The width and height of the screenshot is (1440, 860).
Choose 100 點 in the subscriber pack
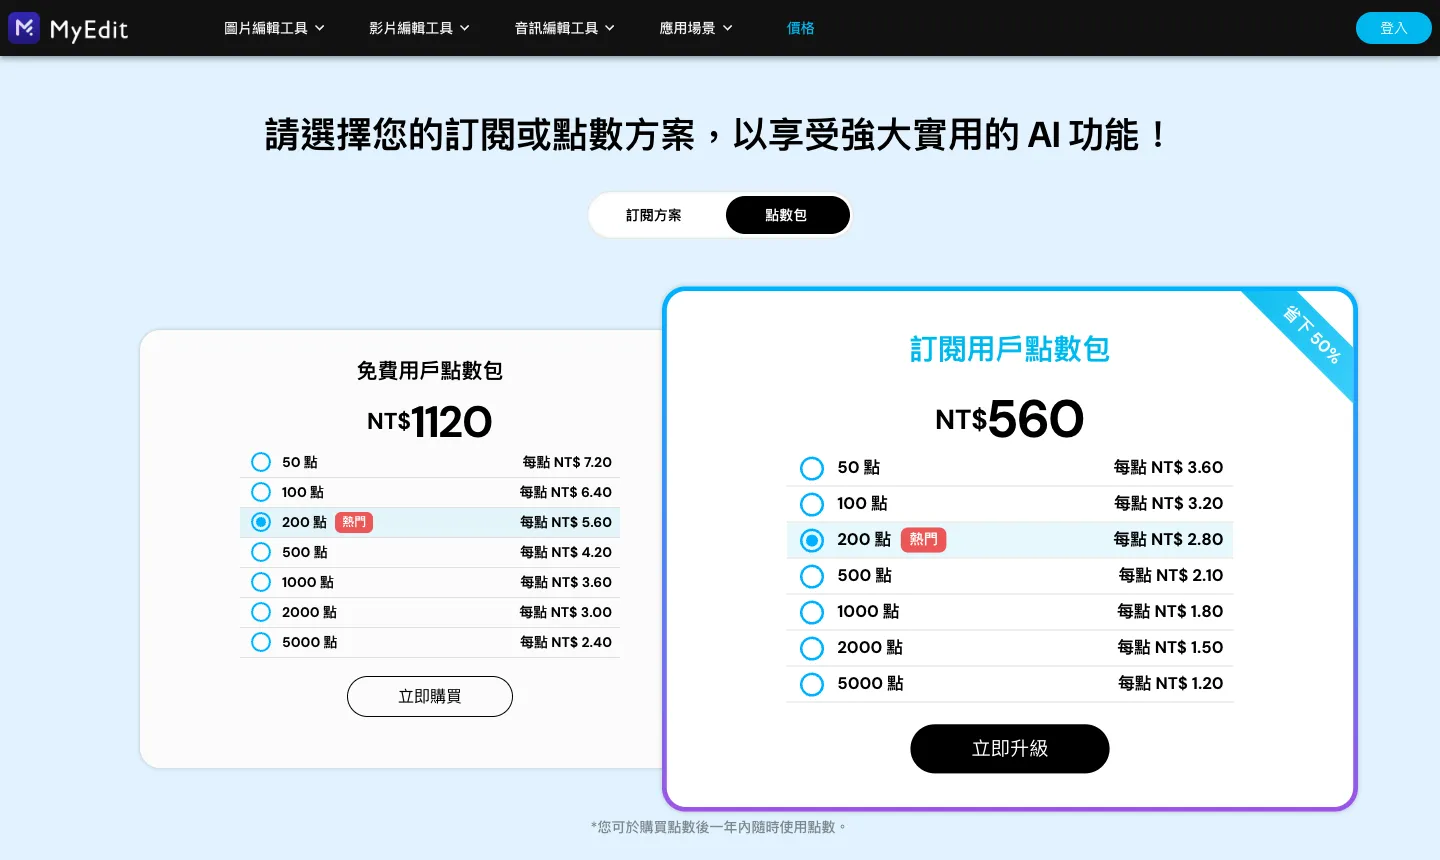[812, 504]
